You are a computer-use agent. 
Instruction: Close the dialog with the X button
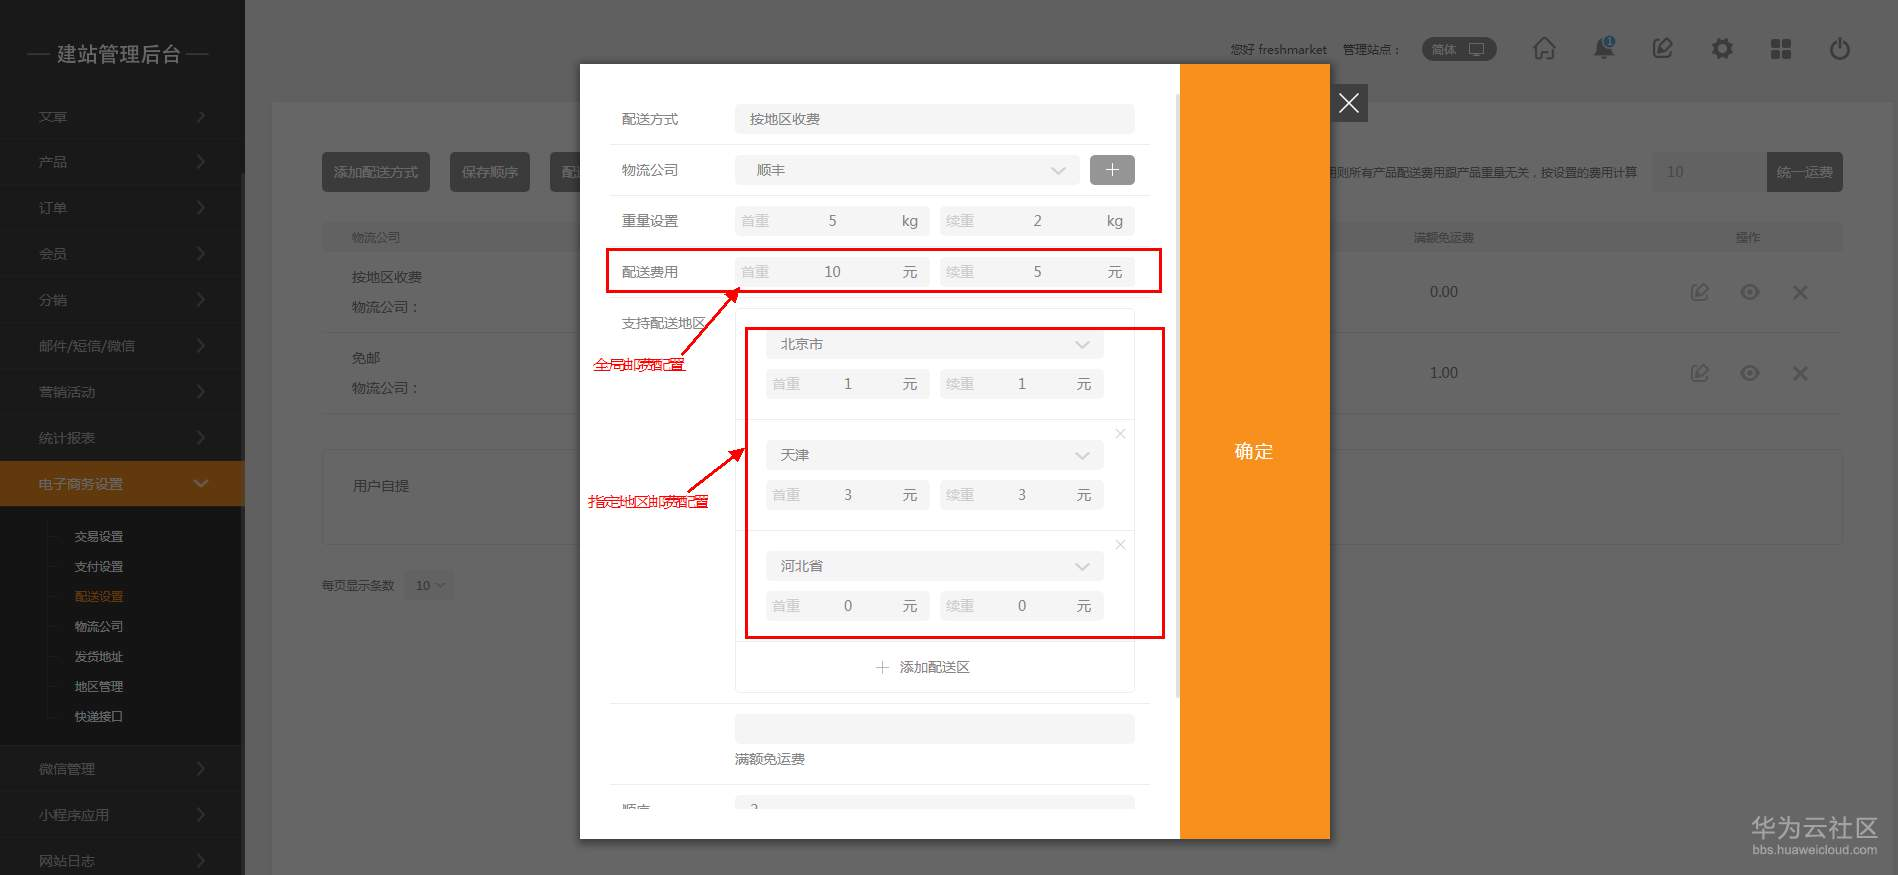(1349, 103)
